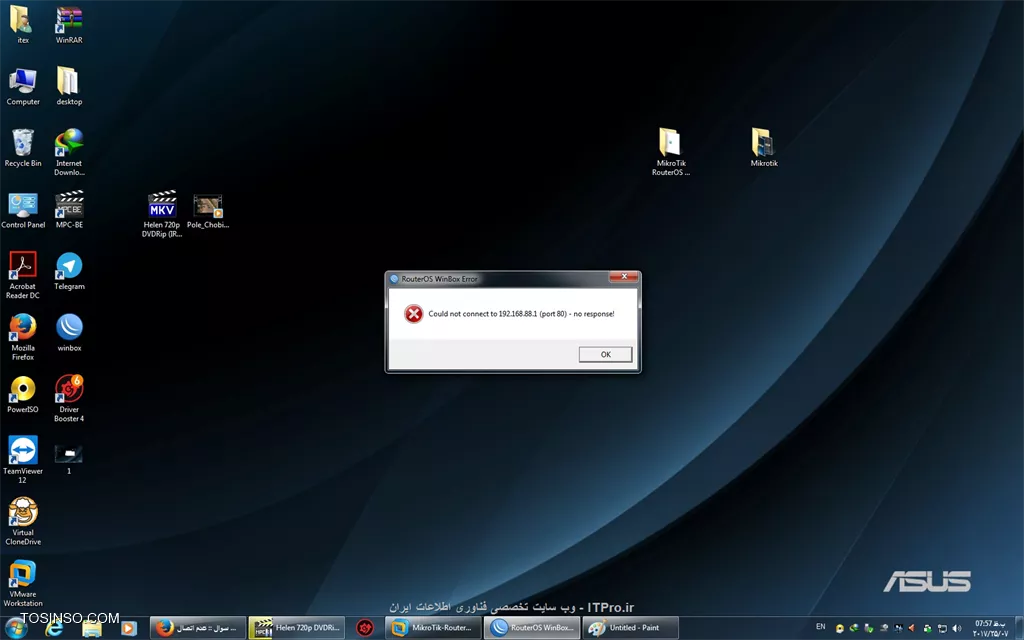Switch to RouterOS WinBox taskbar window
The height and width of the screenshot is (640, 1024).
pos(532,628)
